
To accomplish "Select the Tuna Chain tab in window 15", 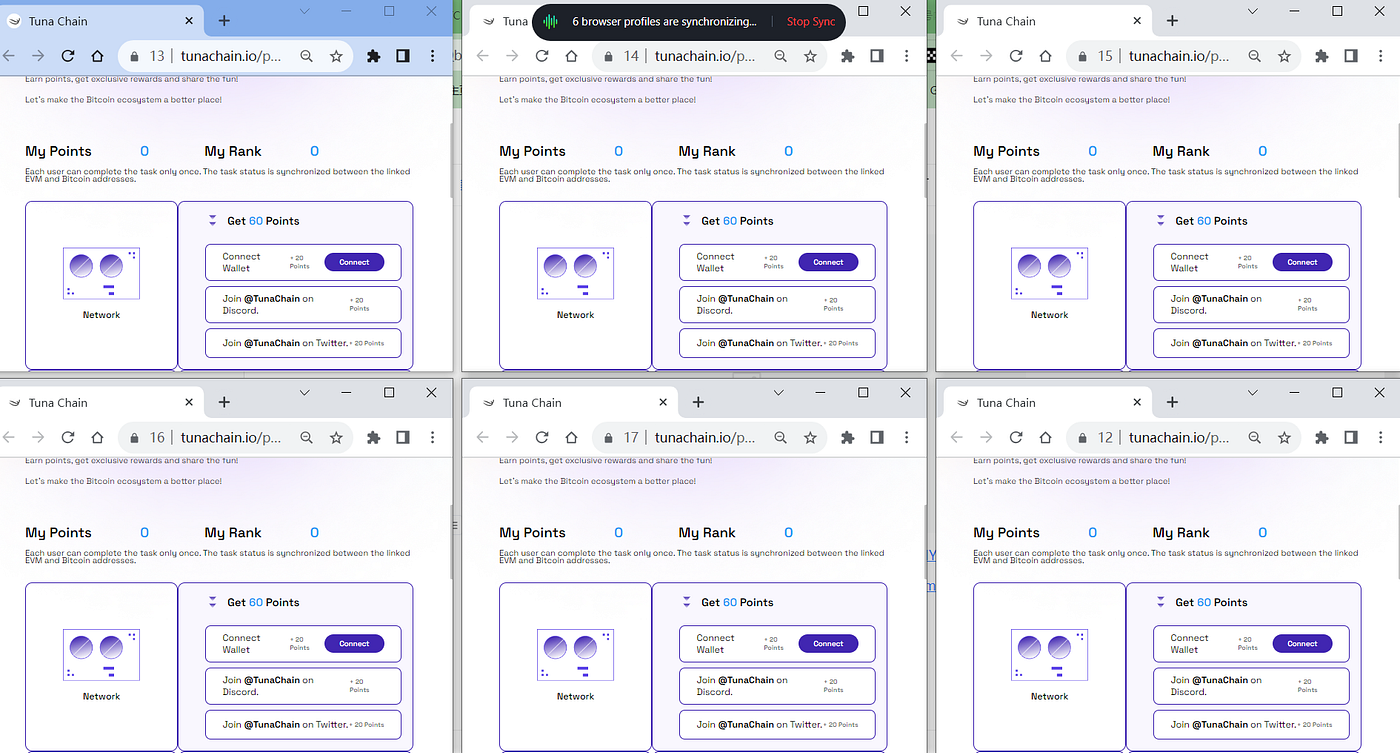I will pyautogui.click(x=1050, y=21).
